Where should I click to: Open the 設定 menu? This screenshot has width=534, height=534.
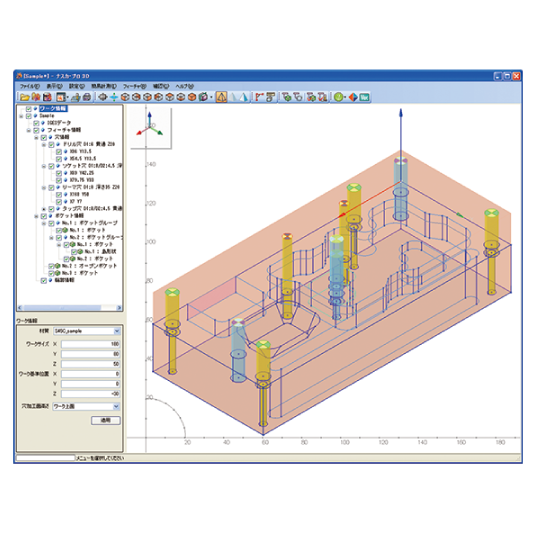(x=77, y=86)
